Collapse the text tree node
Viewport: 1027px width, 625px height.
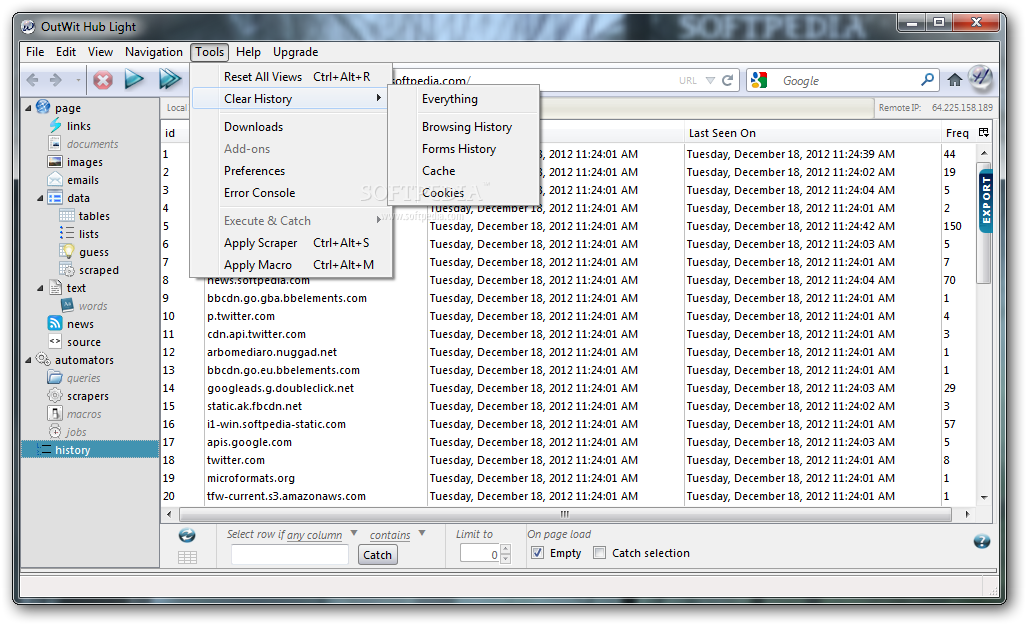point(40,288)
